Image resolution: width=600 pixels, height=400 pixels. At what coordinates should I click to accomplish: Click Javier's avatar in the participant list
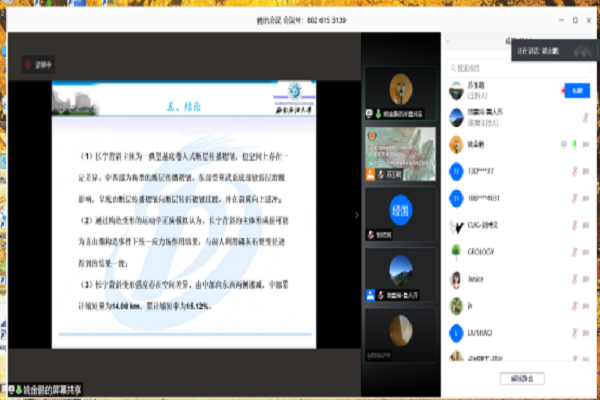(455, 279)
